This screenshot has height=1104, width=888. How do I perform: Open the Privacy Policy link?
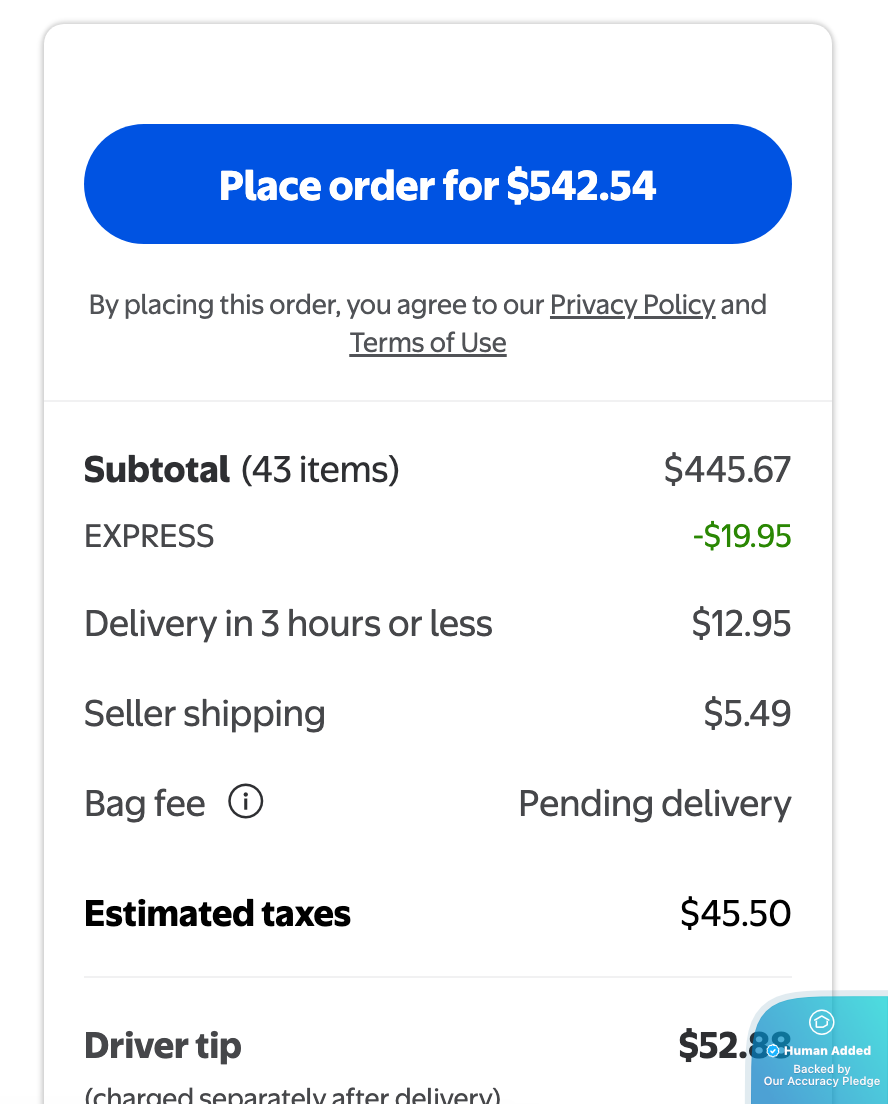(632, 304)
